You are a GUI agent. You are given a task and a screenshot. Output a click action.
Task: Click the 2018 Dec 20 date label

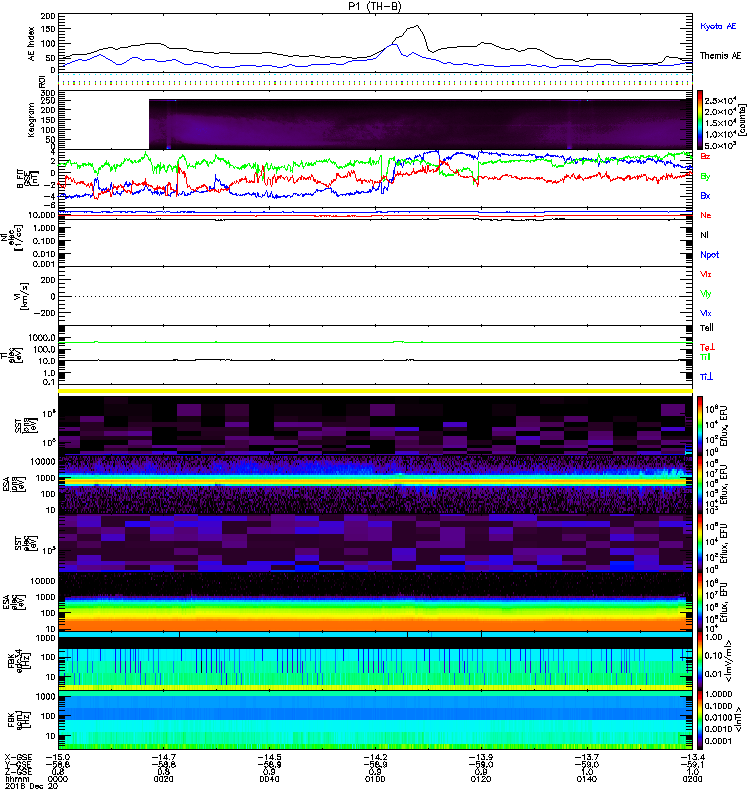[x=31, y=786]
